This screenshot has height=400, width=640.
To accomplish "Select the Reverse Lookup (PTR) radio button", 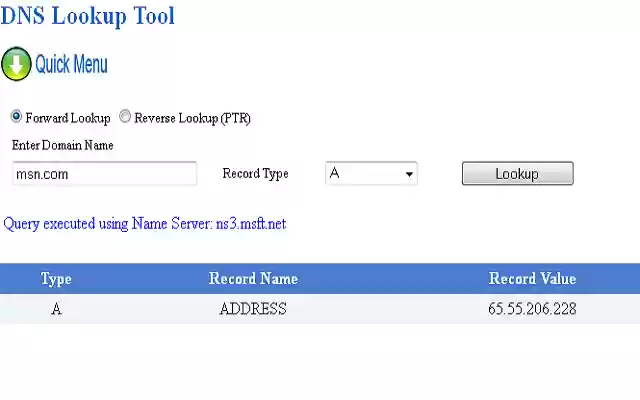I will 125,116.
